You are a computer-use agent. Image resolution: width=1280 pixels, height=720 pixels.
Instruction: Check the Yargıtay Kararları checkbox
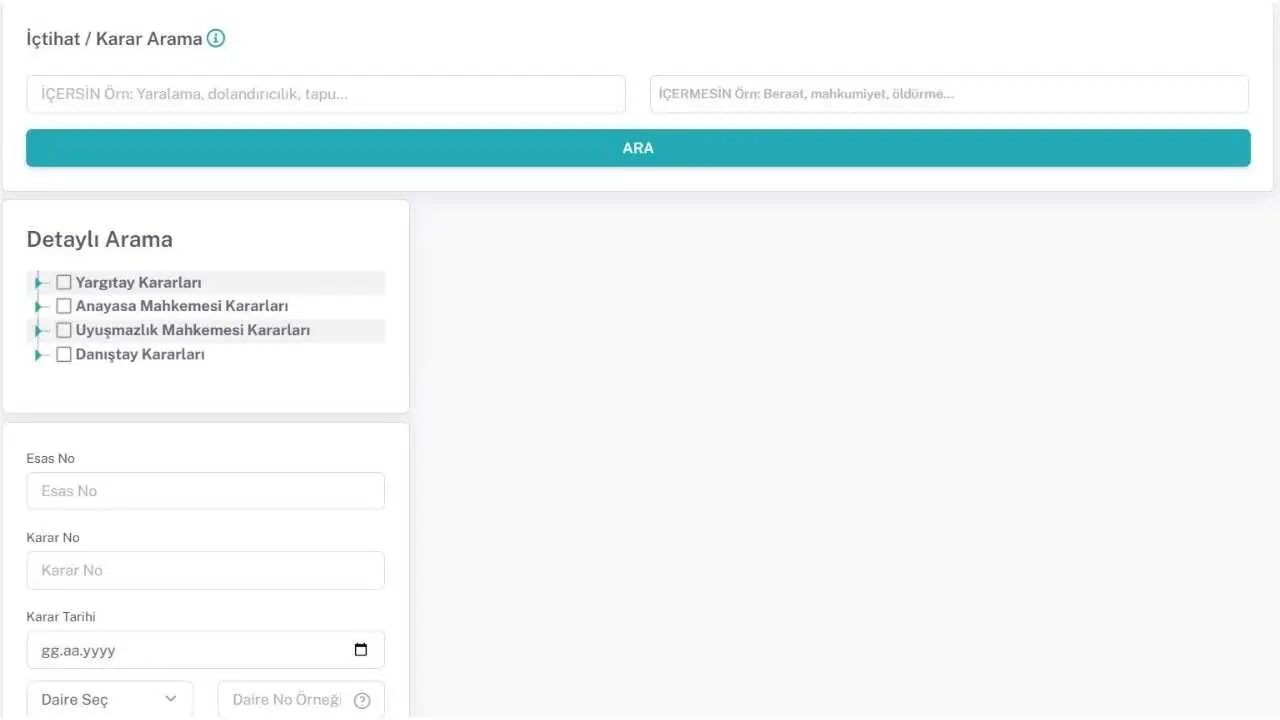coord(64,283)
